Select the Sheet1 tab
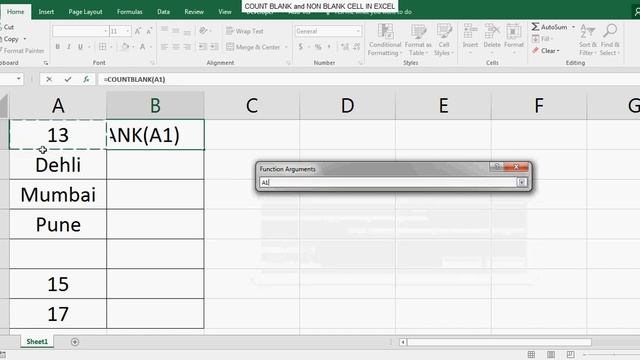 point(37,342)
